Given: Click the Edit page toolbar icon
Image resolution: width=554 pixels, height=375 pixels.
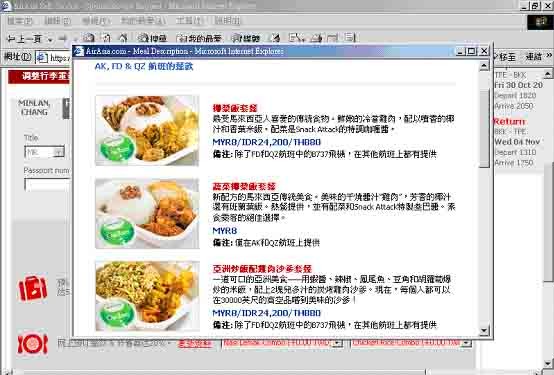Looking at the screenshot, I should pyautogui.click(x=333, y=38).
